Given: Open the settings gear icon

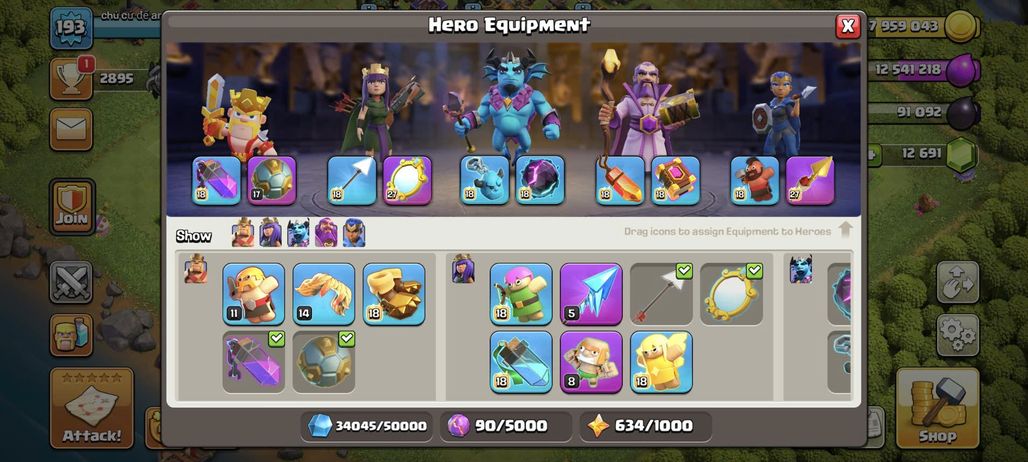Looking at the screenshot, I should click(x=958, y=335).
